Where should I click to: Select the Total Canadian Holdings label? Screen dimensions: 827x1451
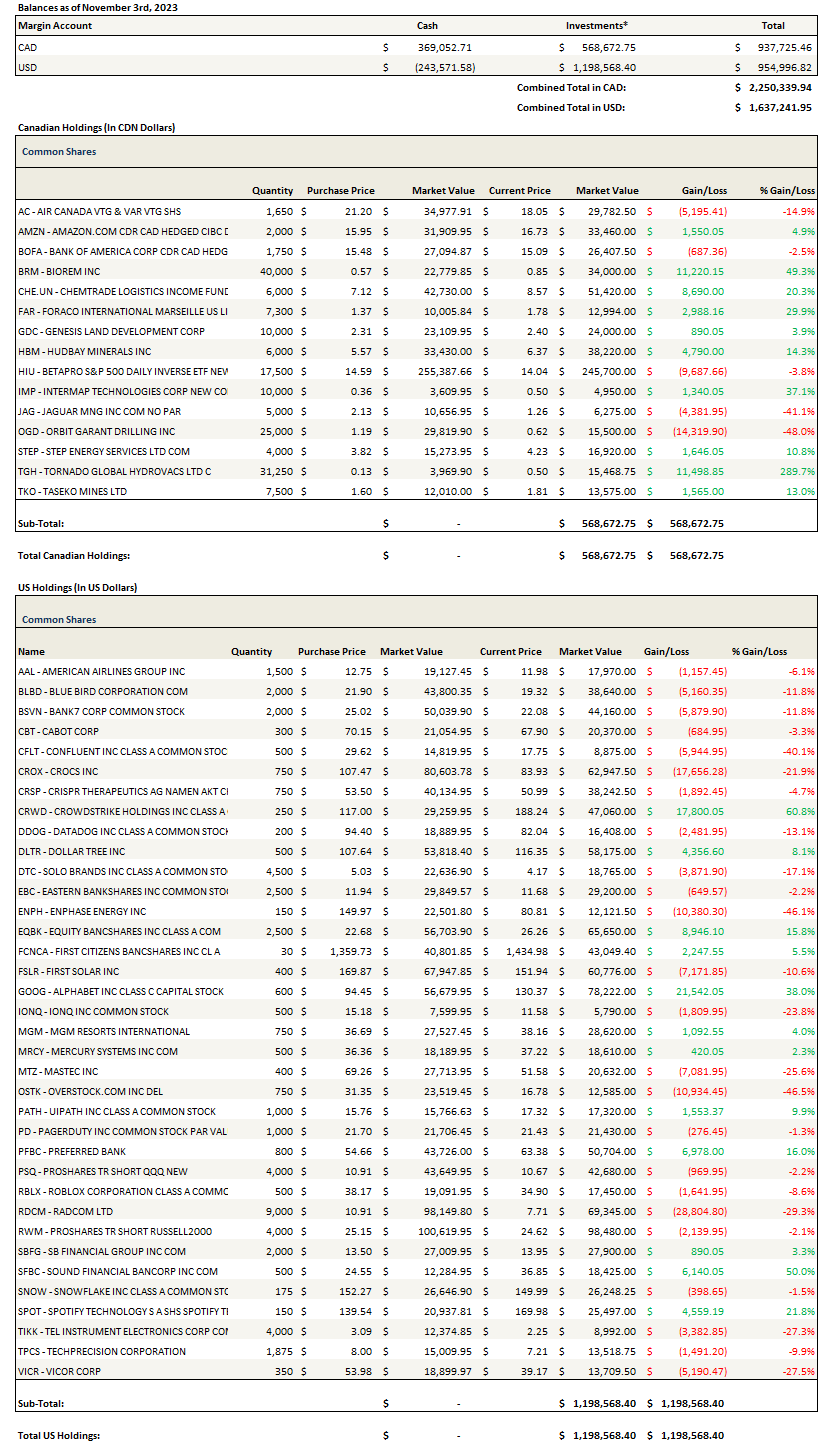tap(74, 555)
